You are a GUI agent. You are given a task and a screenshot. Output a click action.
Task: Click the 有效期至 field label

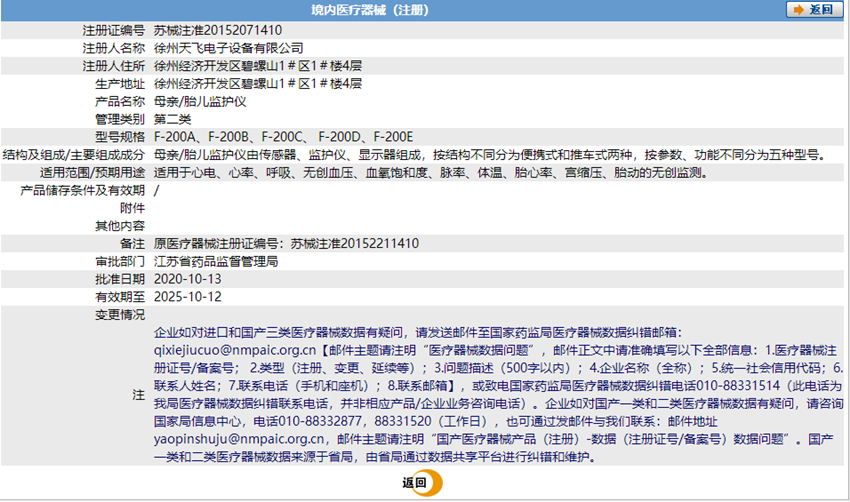click(x=120, y=297)
